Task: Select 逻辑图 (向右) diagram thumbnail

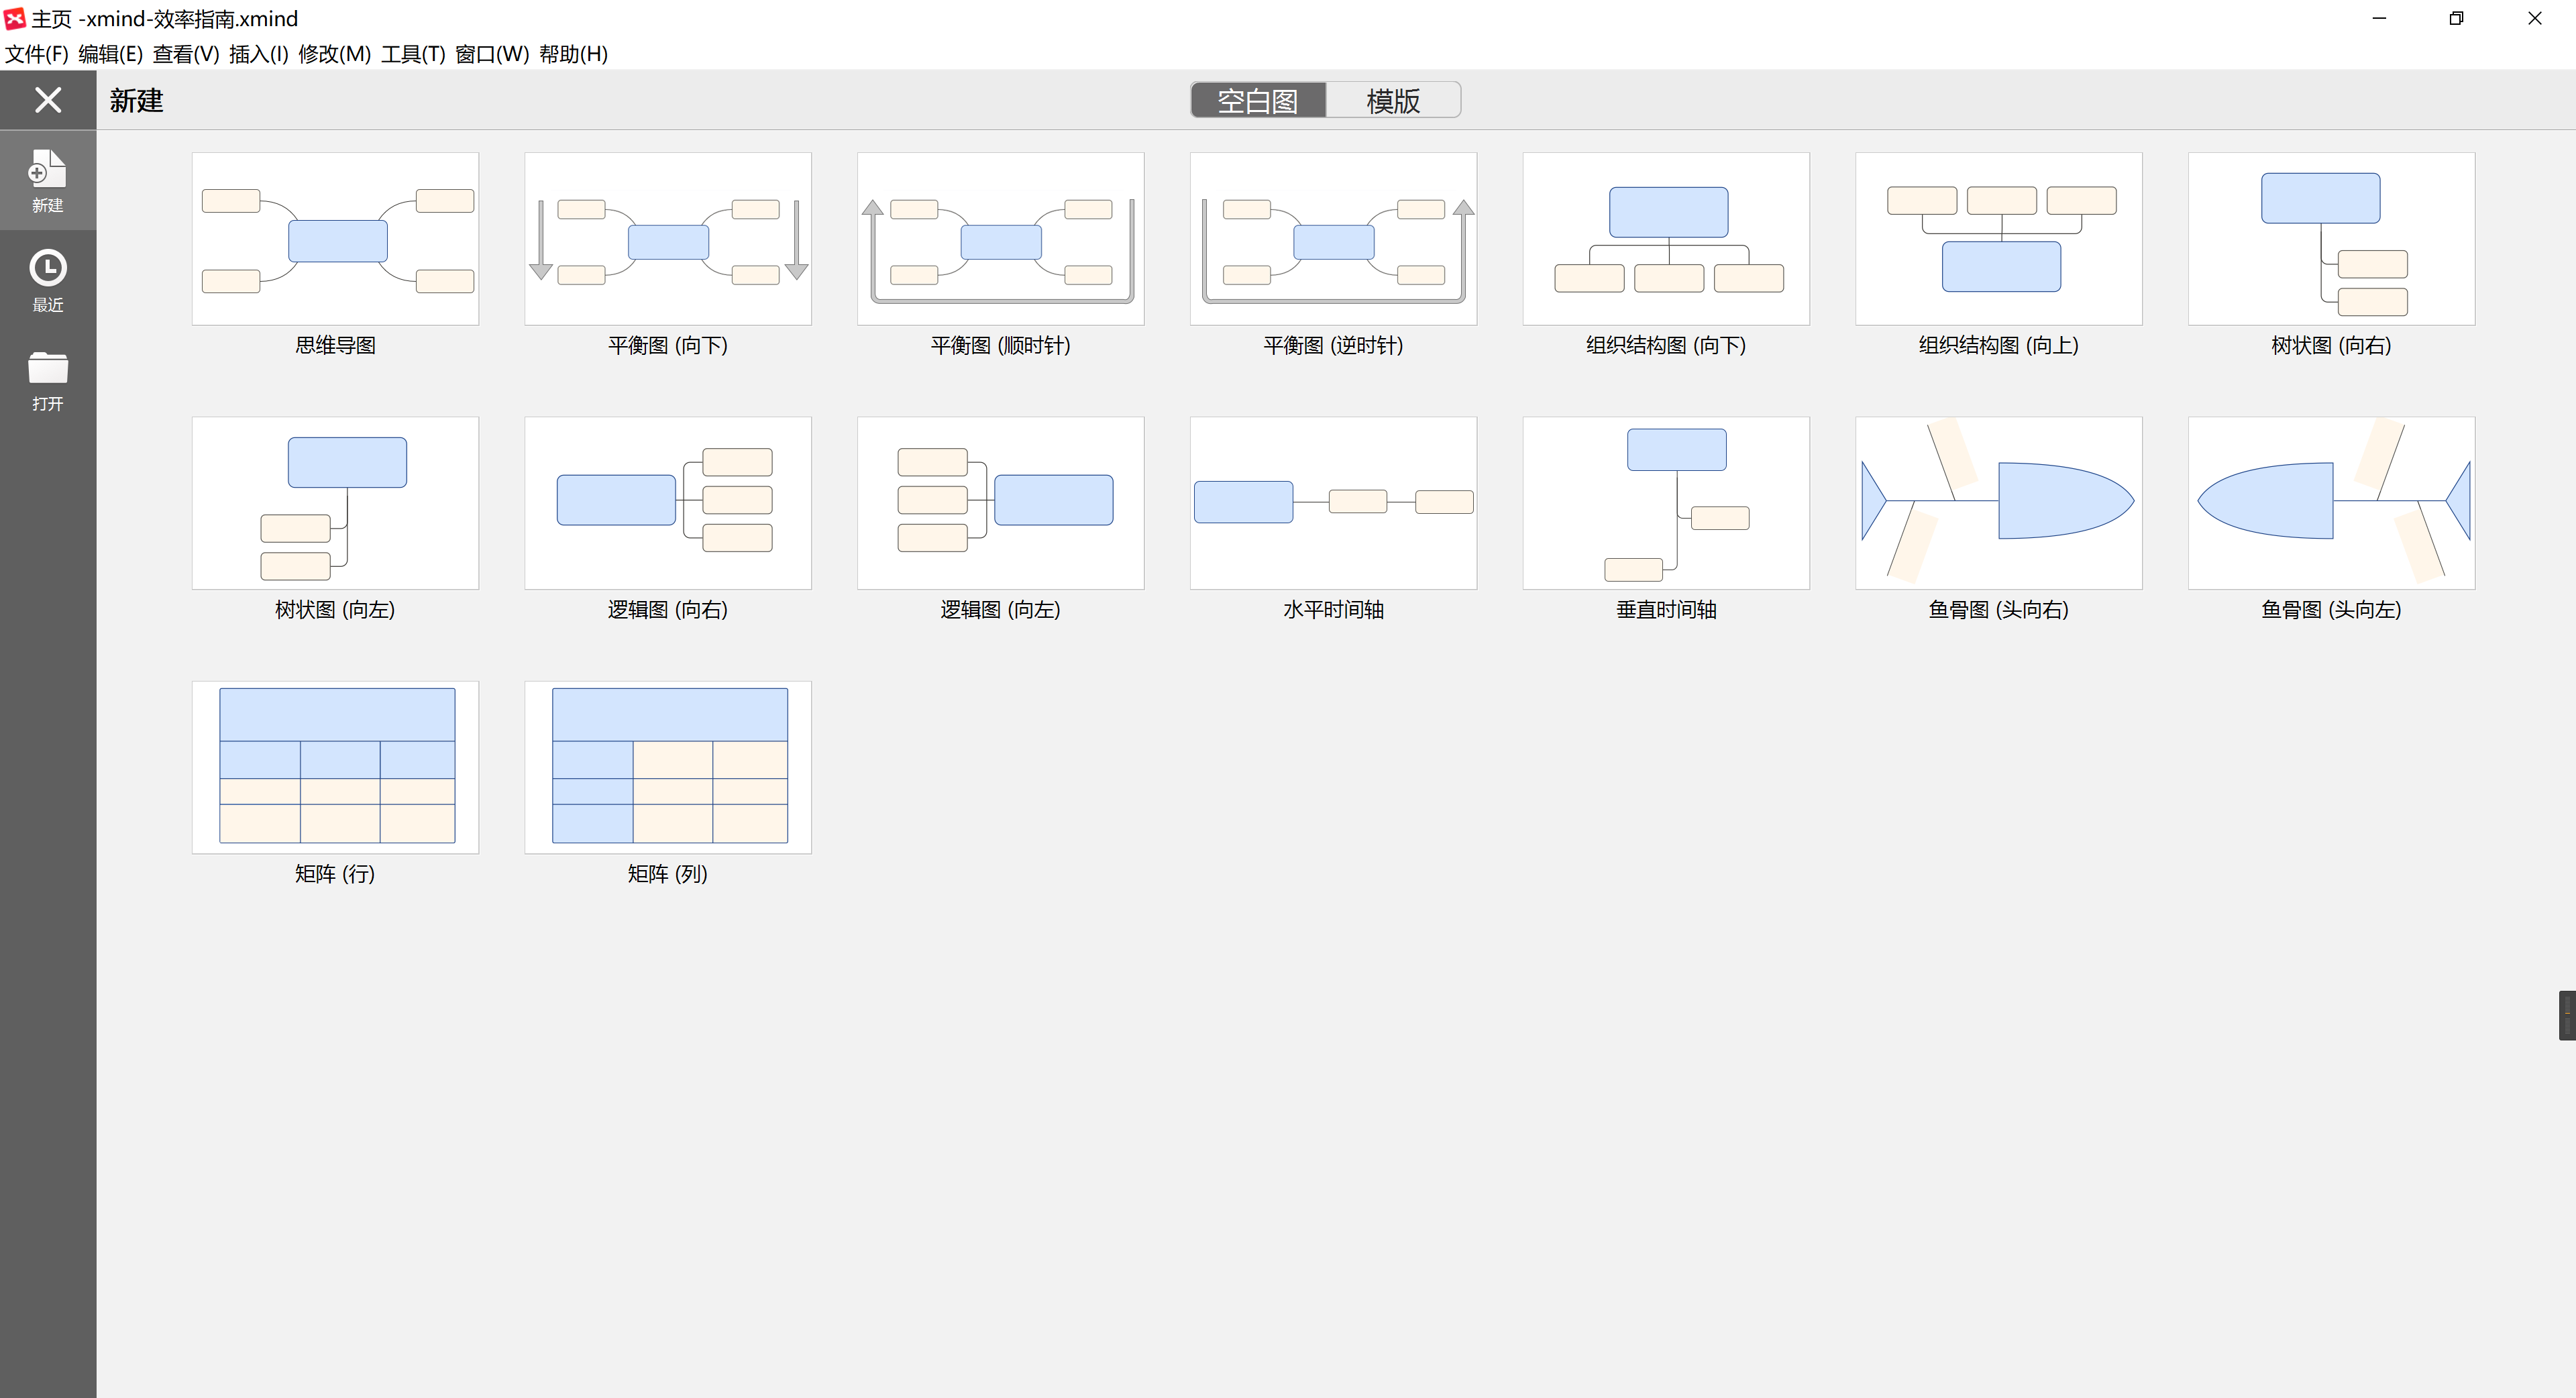Action: (667, 503)
